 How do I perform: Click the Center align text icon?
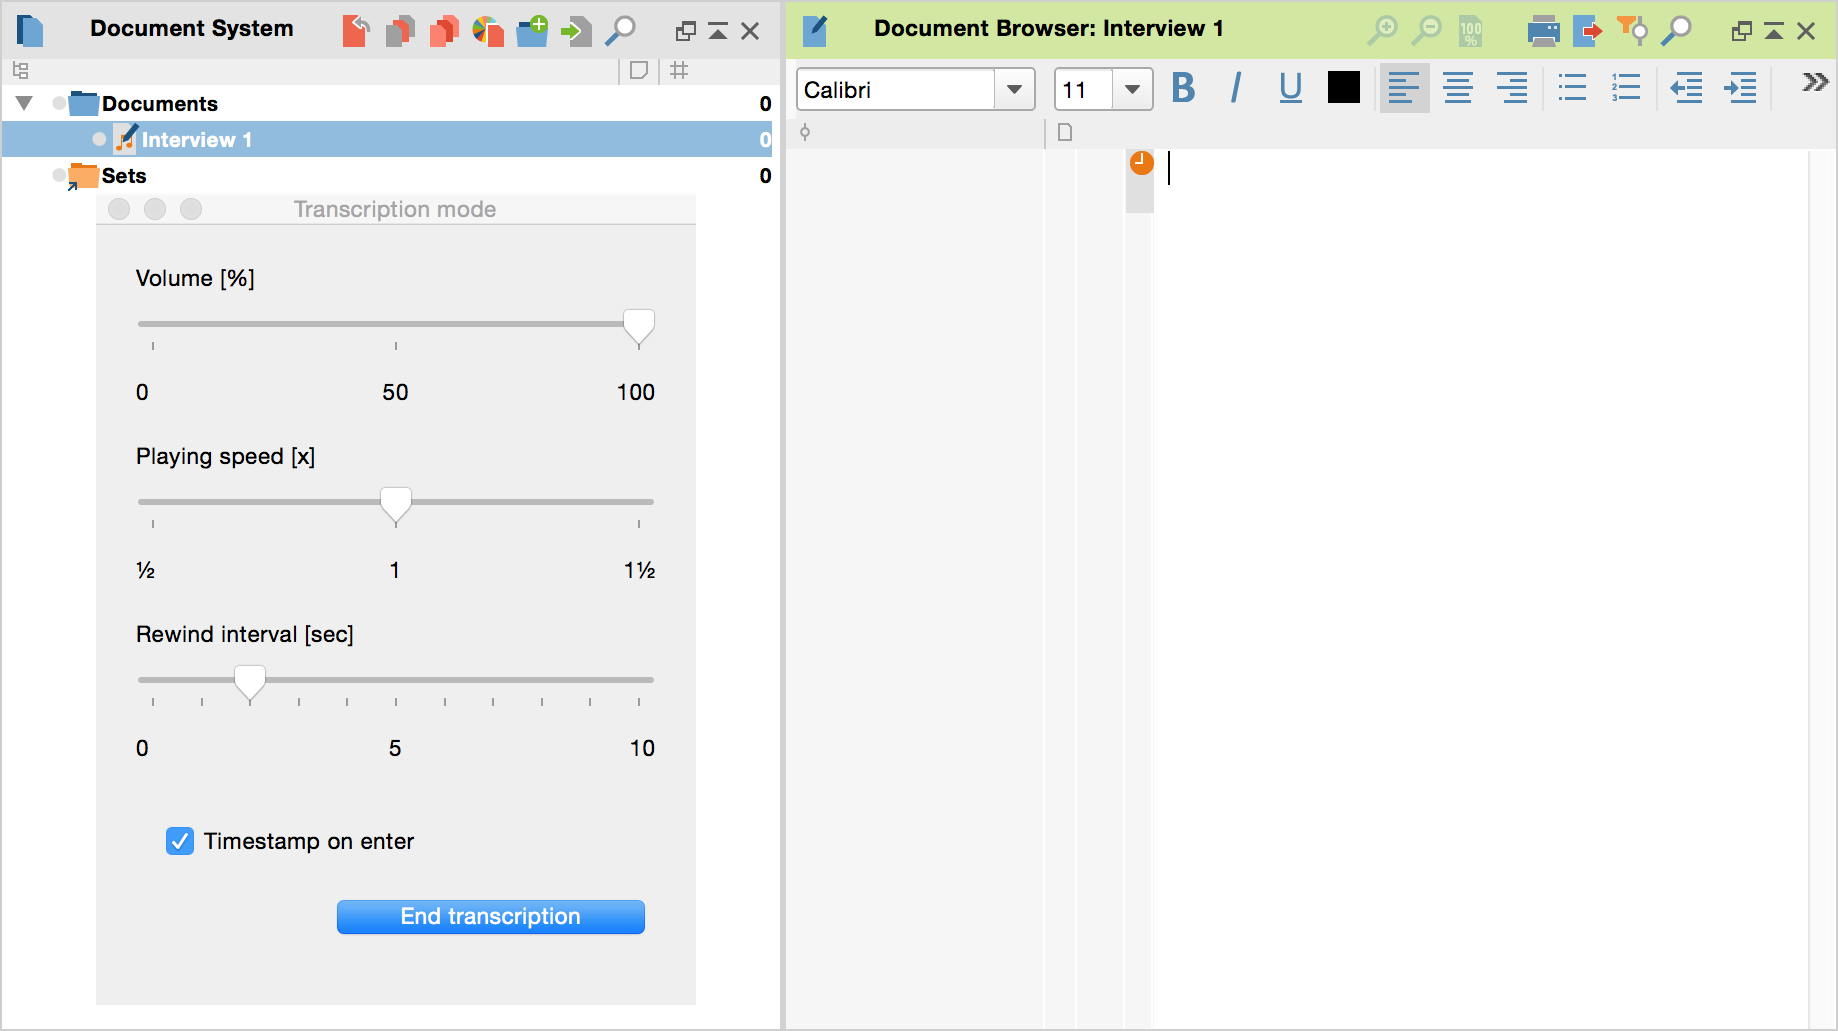point(1458,88)
